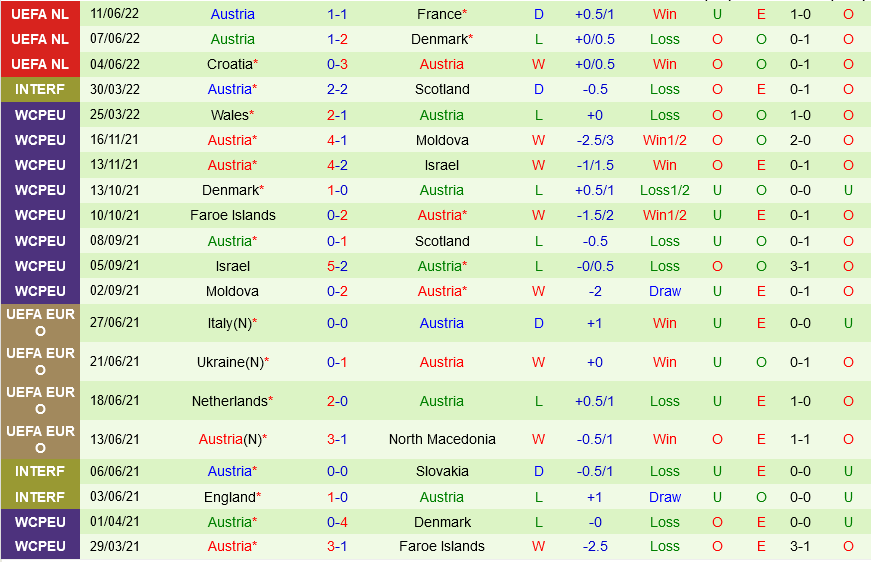Click the North Macedonia team link
871x562 pixels.
[x=442, y=439]
